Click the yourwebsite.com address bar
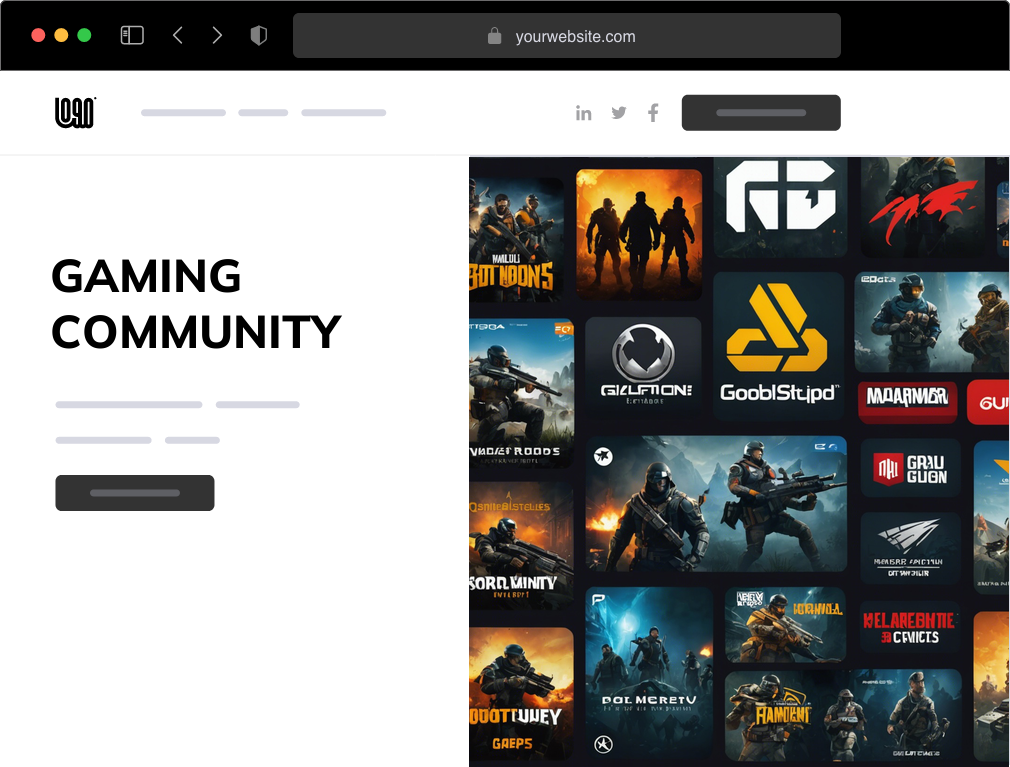The width and height of the screenshot is (1010, 767). (x=575, y=36)
